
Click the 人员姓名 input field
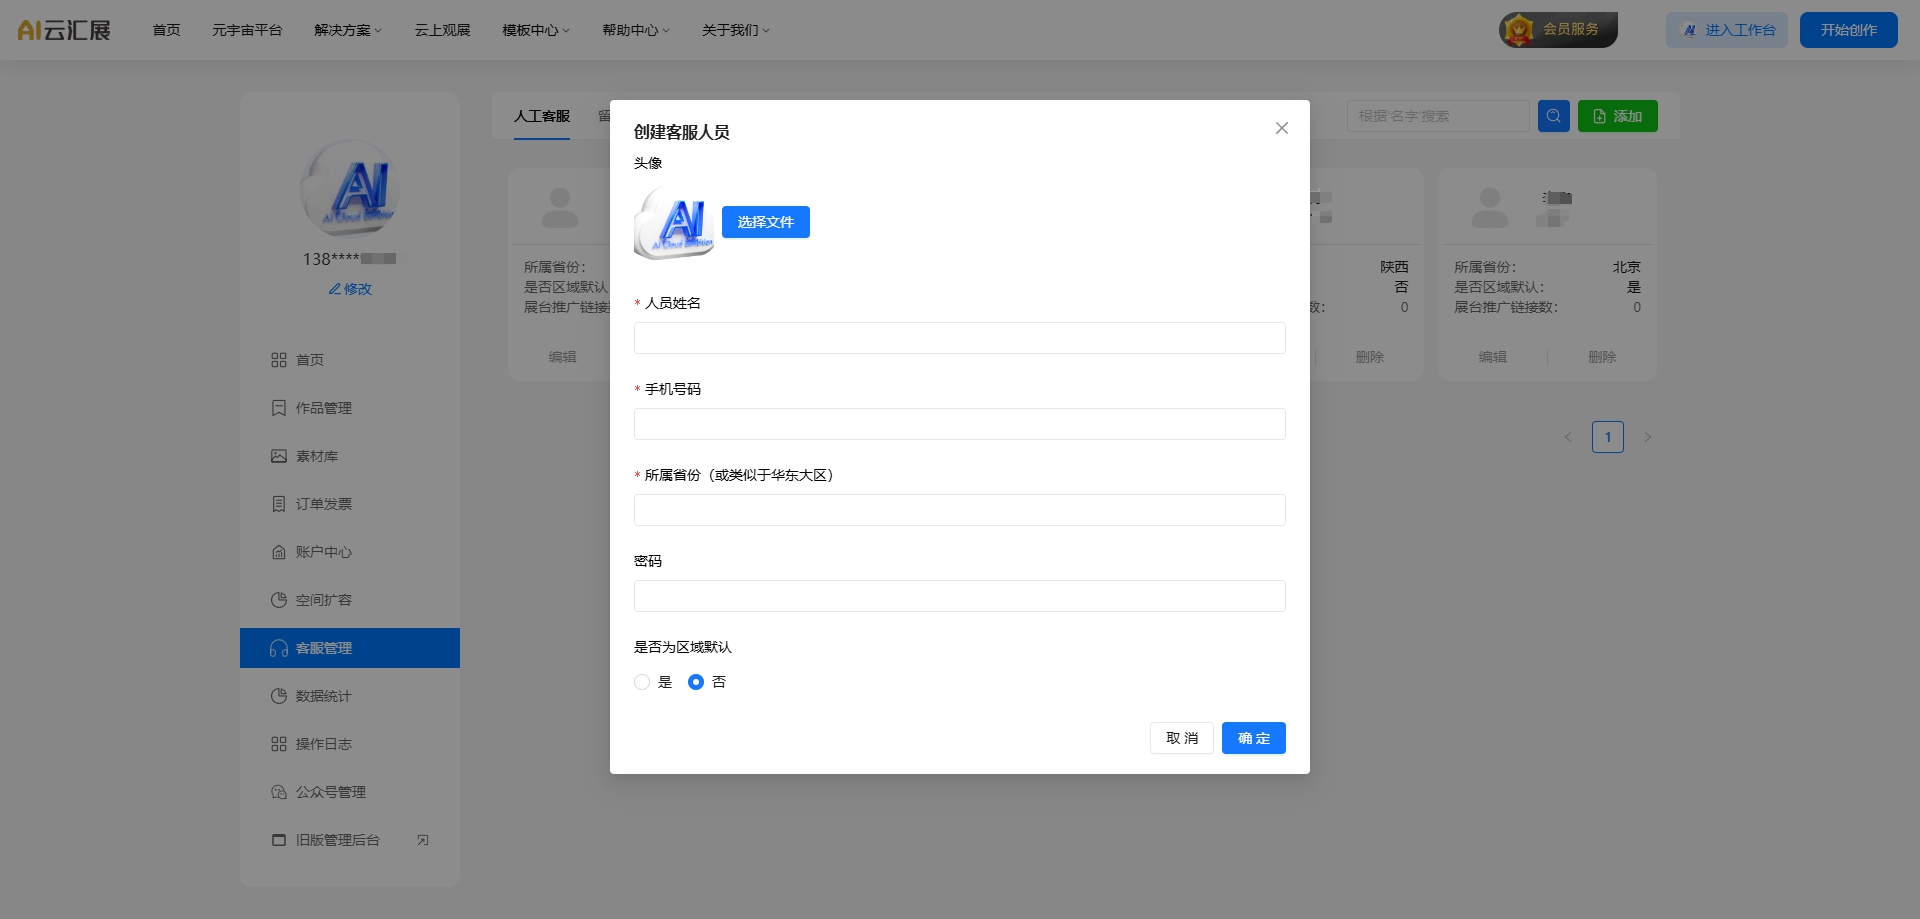(958, 338)
